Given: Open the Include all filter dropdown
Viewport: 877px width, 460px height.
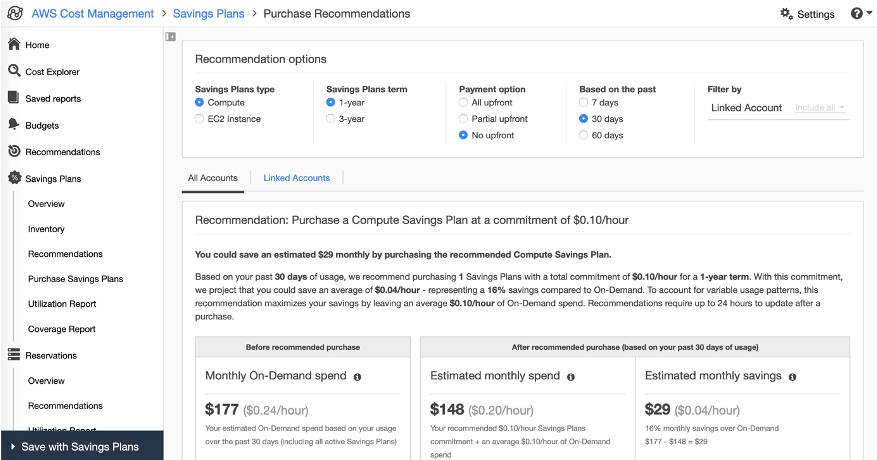Looking at the screenshot, I should (821, 108).
